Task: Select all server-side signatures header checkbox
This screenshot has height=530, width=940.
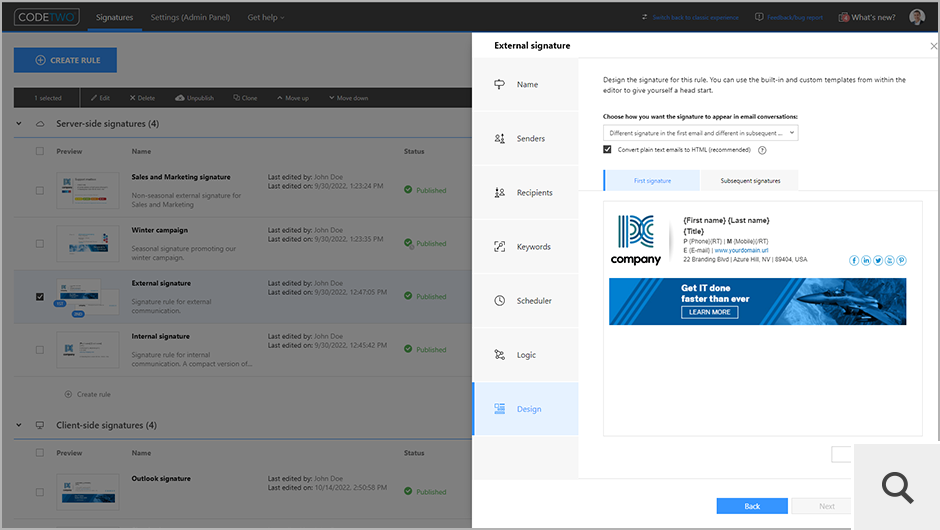Action: [x=40, y=151]
